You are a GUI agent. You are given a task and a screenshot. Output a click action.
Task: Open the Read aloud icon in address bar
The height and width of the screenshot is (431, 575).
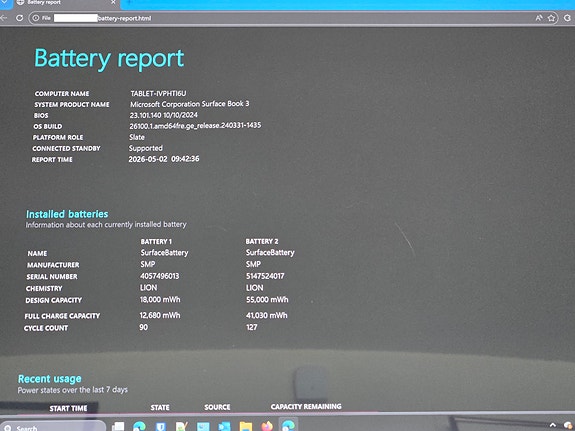click(539, 18)
